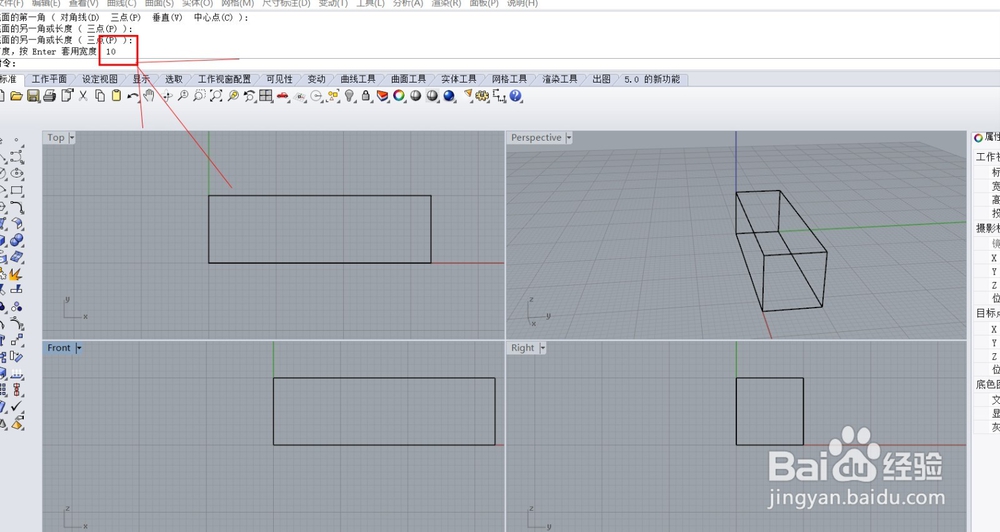Image resolution: width=1000 pixels, height=532 pixels.
Task: Click the red car named-view icon
Action: click(x=283, y=96)
